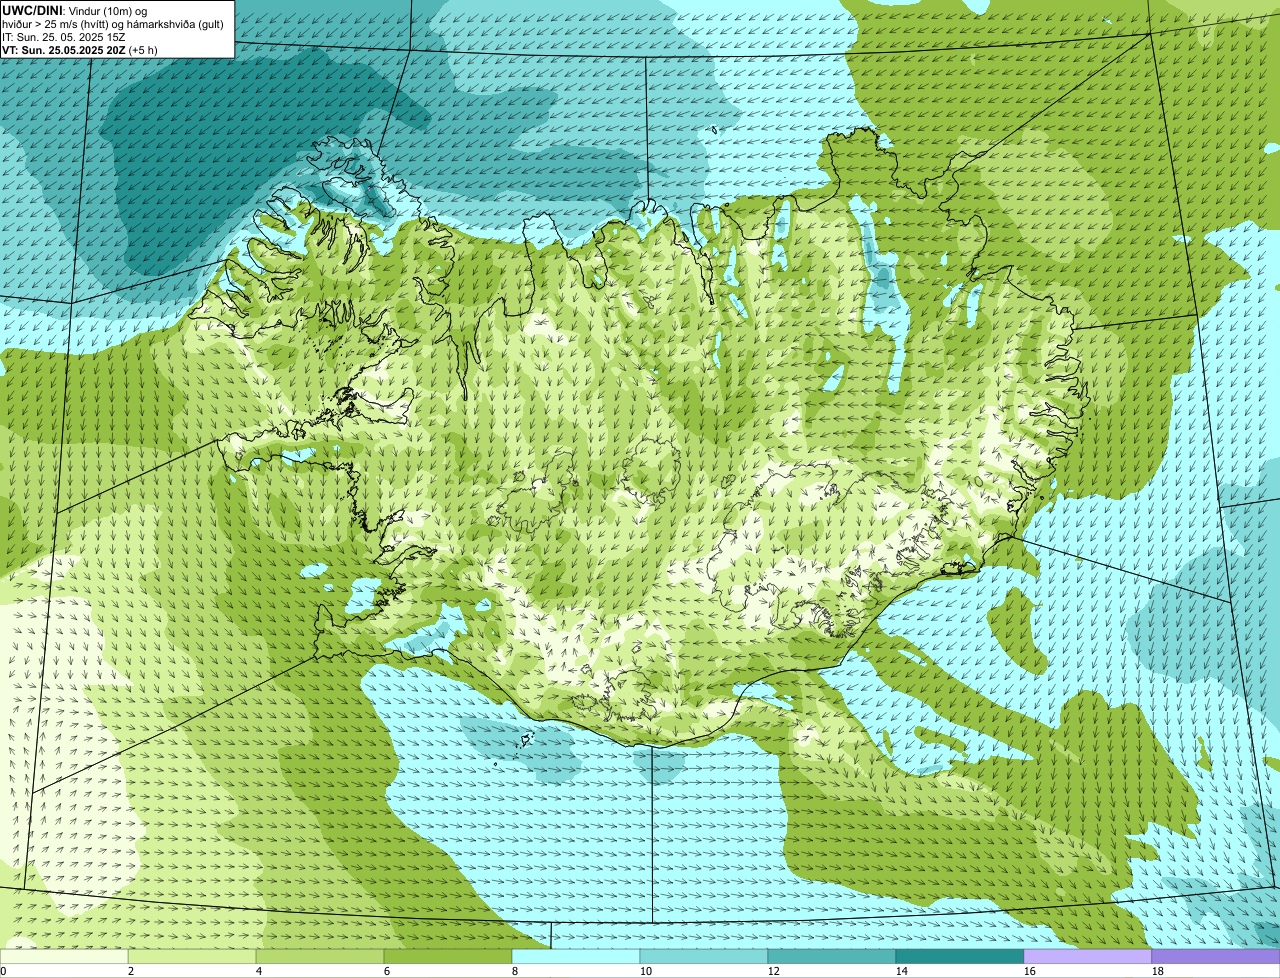
Task: Select the legend swatch between 2 and 4
Action: click(x=192, y=957)
